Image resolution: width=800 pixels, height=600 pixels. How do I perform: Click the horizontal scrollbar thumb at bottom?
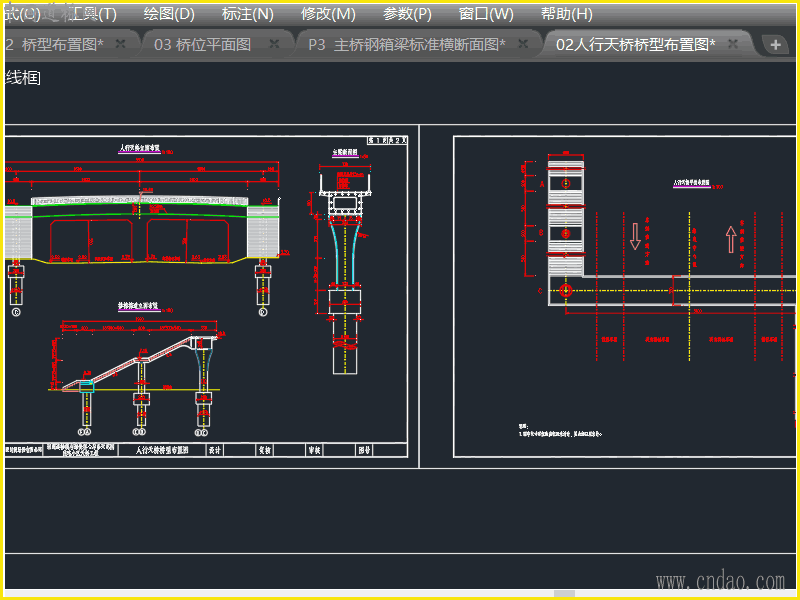click(565, 594)
